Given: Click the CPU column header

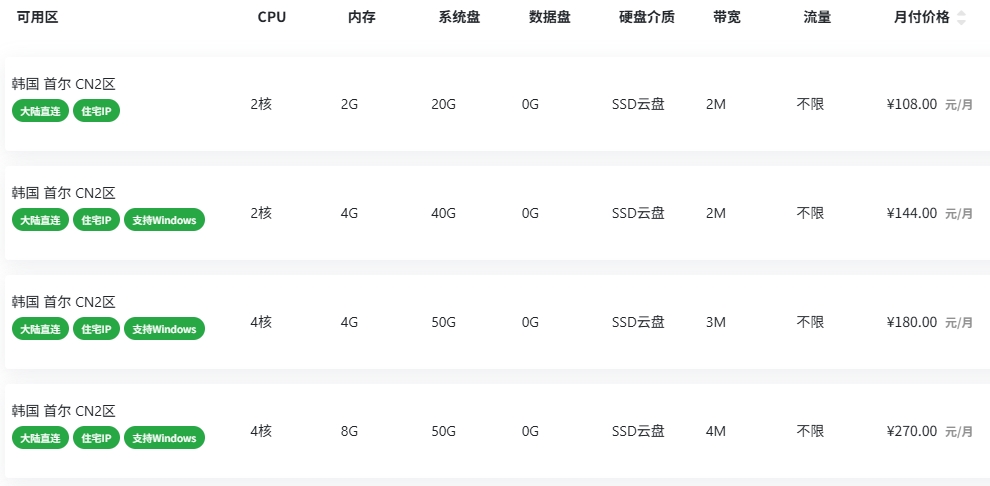Looking at the screenshot, I should [x=271, y=17].
